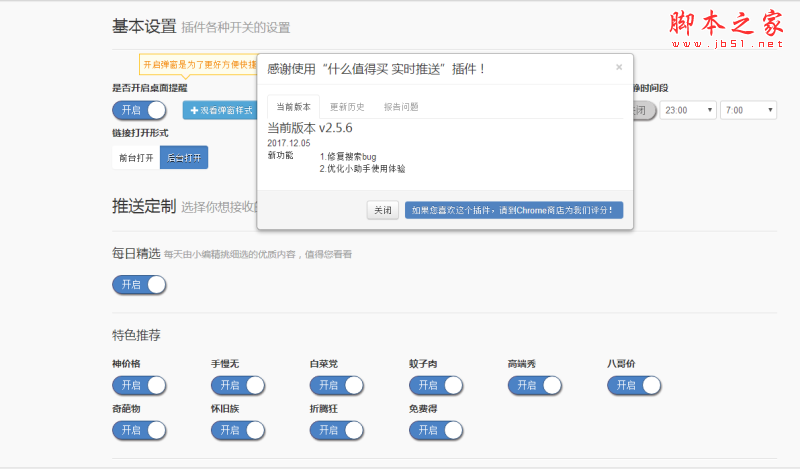The height and width of the screenshot is (469, 800).
Task: Turn off the 神价格 switch
Action: coord(139,385)
